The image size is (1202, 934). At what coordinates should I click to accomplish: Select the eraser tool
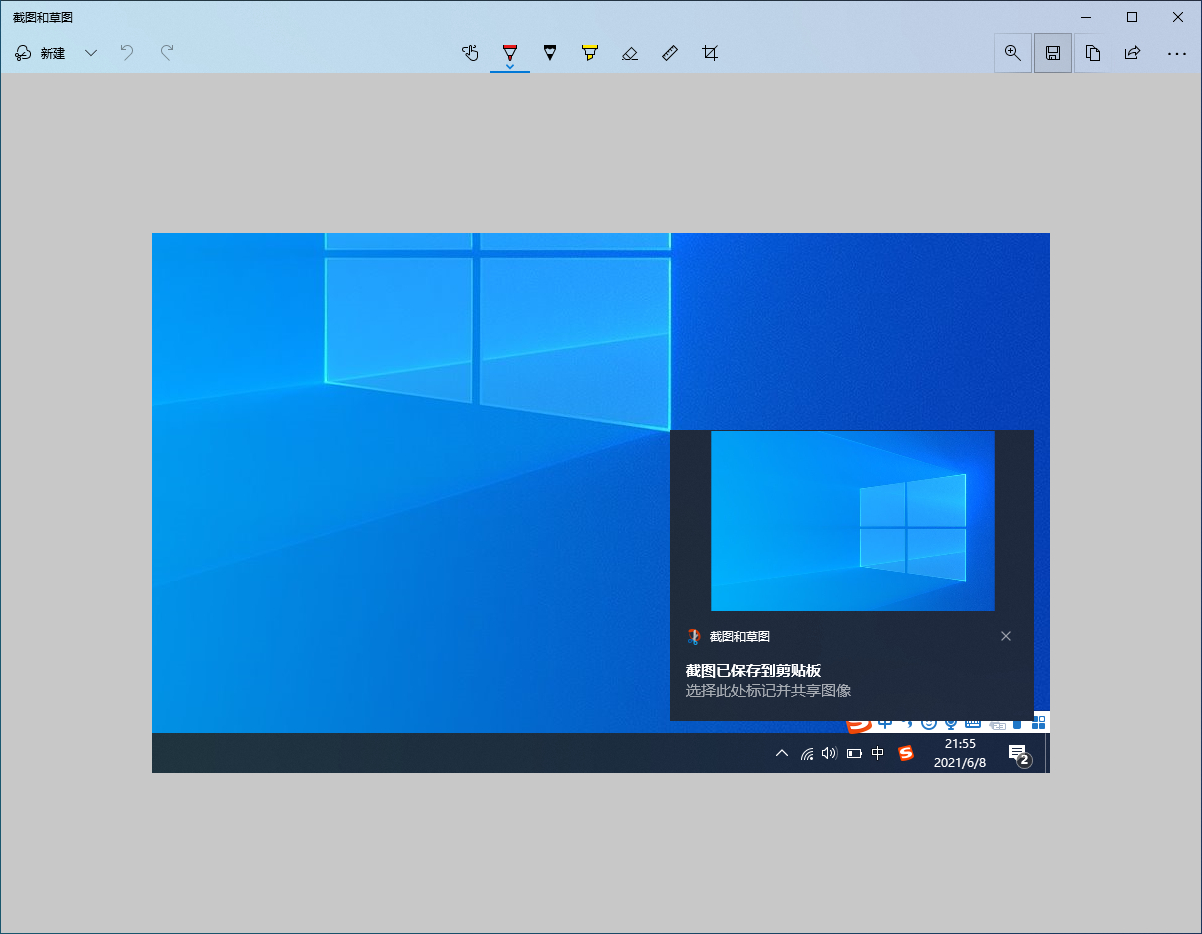(630, 53)
